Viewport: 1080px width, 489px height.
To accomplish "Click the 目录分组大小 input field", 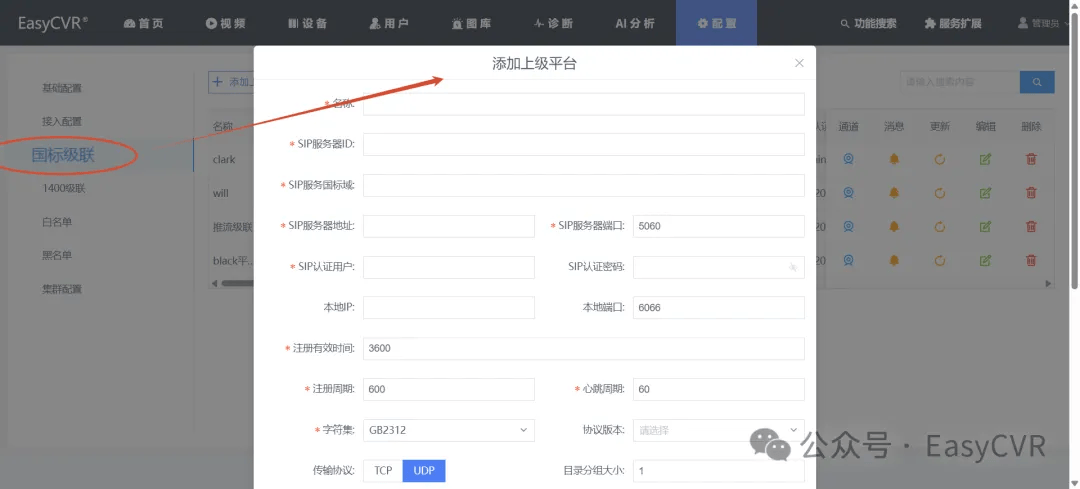I will click(718, 471).
